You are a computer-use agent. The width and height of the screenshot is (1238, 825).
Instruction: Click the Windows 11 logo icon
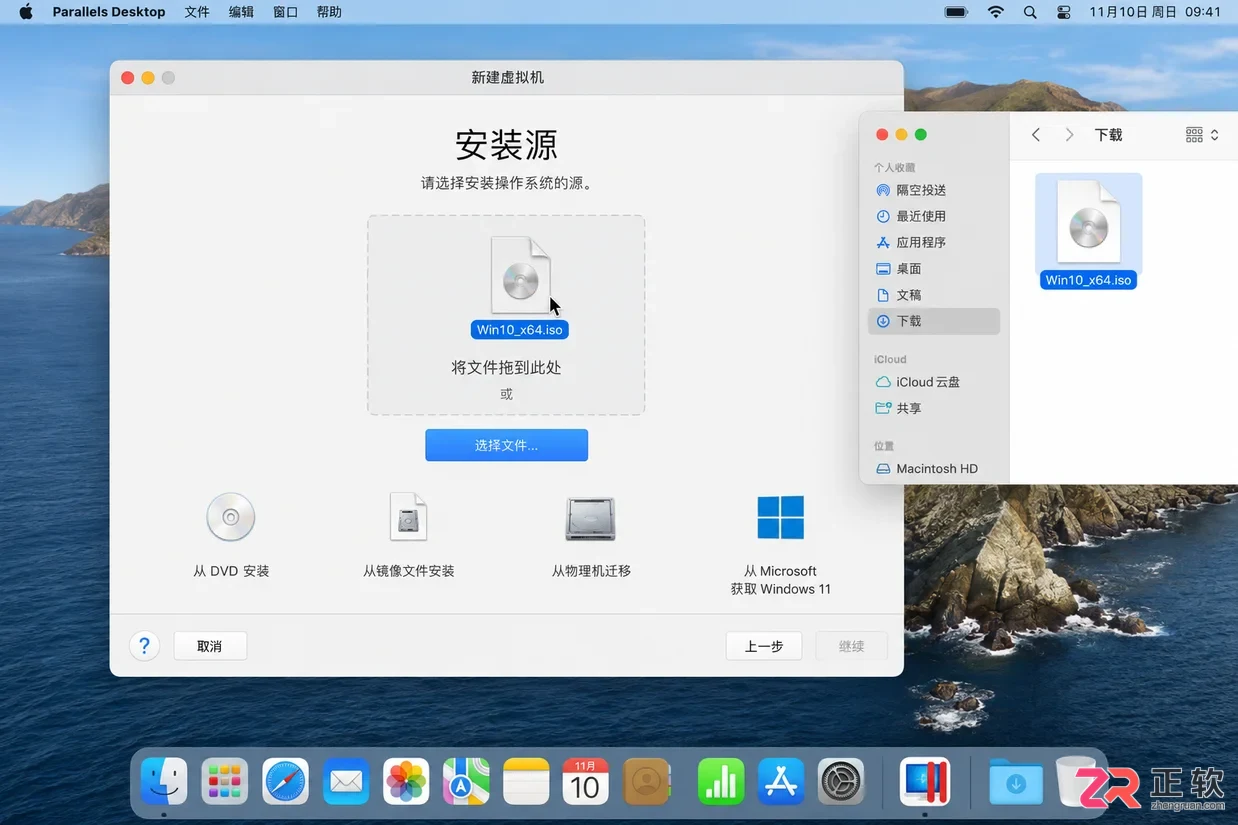point(781,518)
